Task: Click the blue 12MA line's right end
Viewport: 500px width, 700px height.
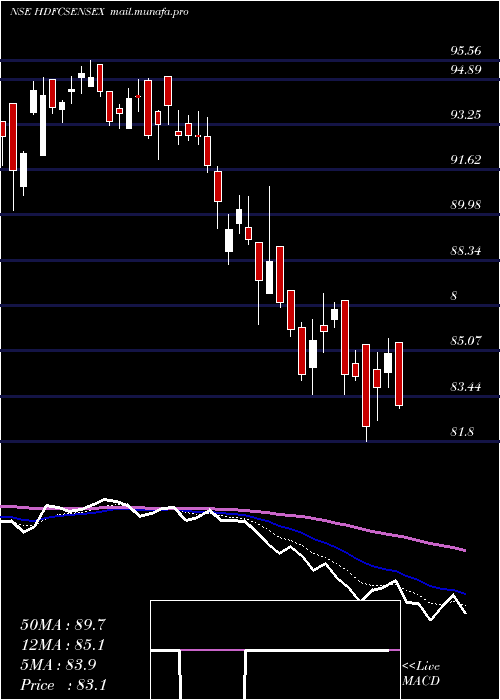Action: click(x=465, y=594)
